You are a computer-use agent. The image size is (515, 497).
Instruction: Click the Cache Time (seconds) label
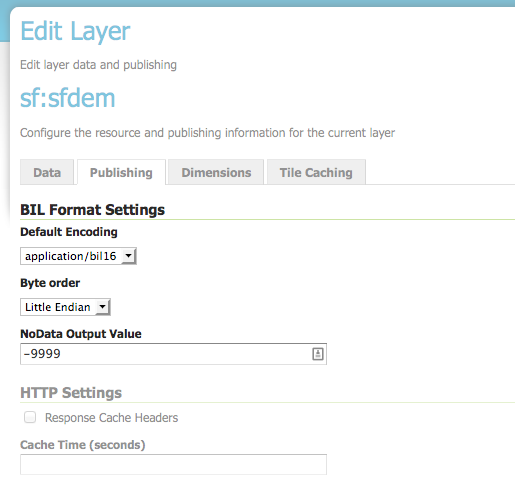click(x=83, y=445)
